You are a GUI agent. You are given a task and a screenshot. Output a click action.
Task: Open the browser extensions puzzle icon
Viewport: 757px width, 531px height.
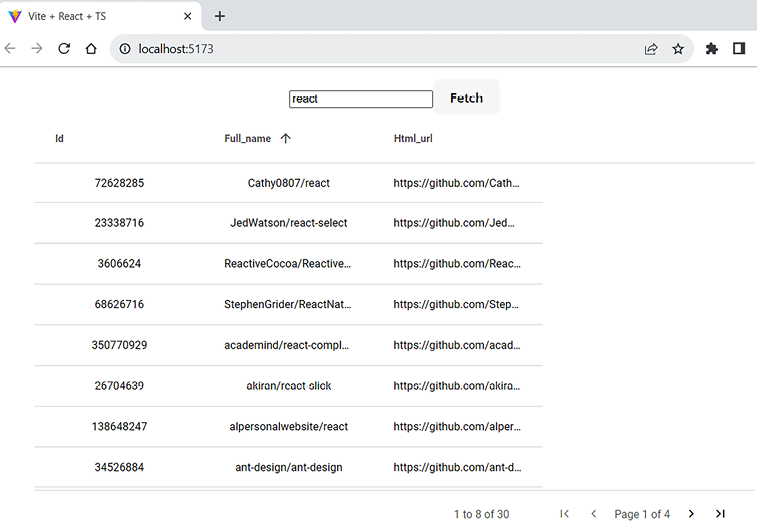[x=712, y=48]
